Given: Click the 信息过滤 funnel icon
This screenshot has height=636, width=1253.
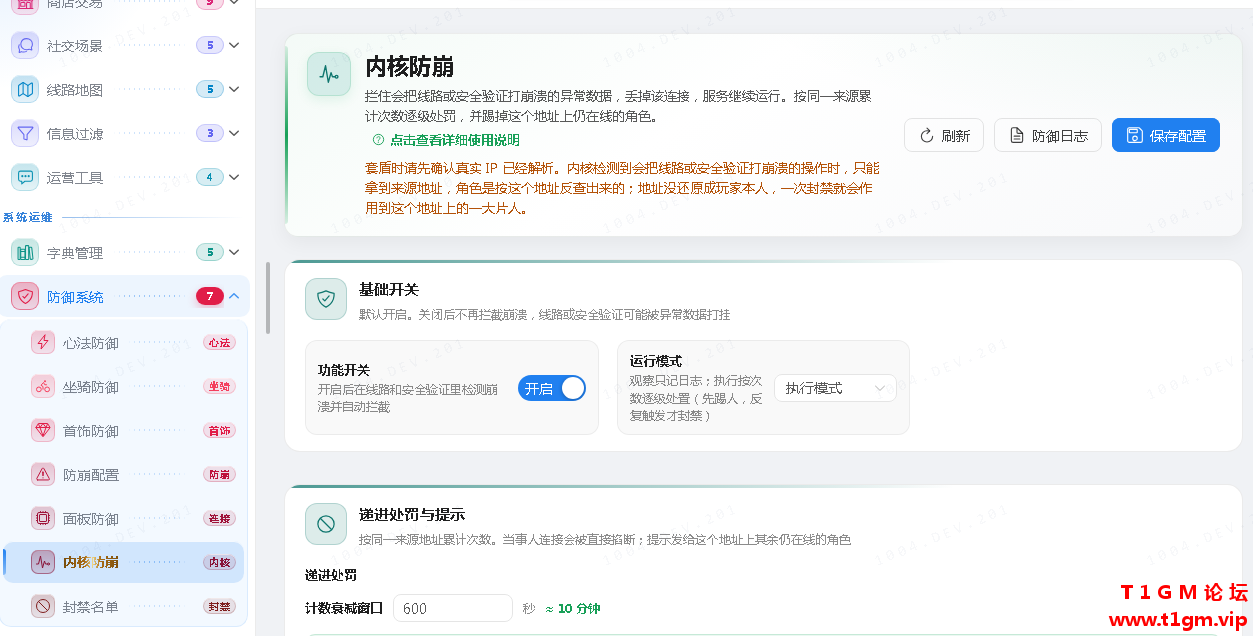Looking at the screenshot, I should [x=25, y=133].
